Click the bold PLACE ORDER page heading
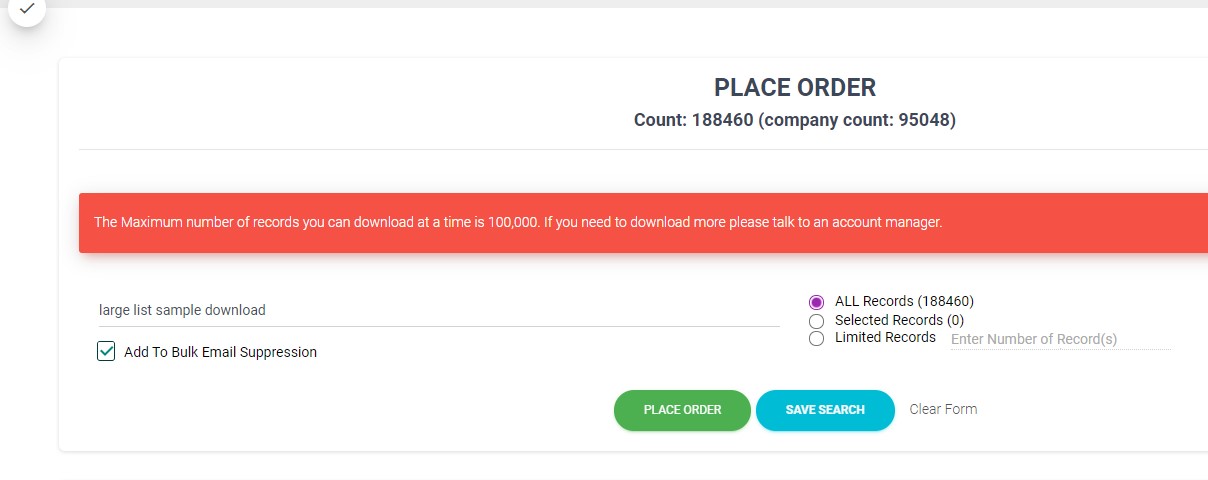 795,88
